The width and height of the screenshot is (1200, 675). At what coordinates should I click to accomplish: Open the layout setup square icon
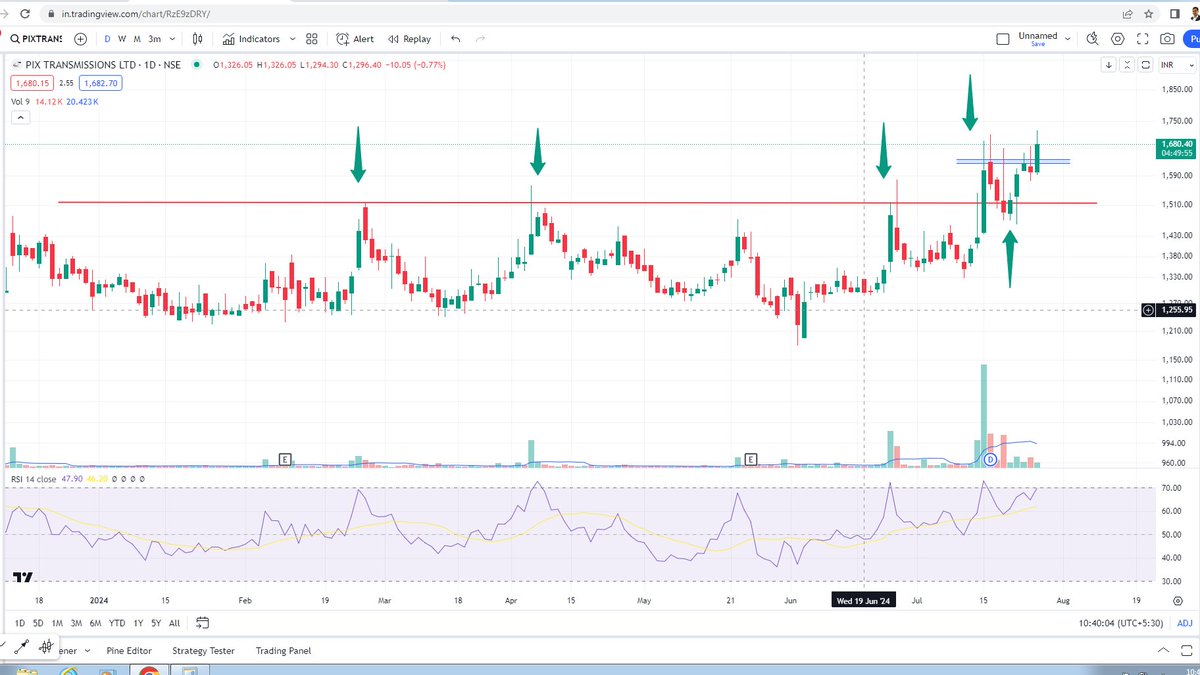coord(1003,39)
